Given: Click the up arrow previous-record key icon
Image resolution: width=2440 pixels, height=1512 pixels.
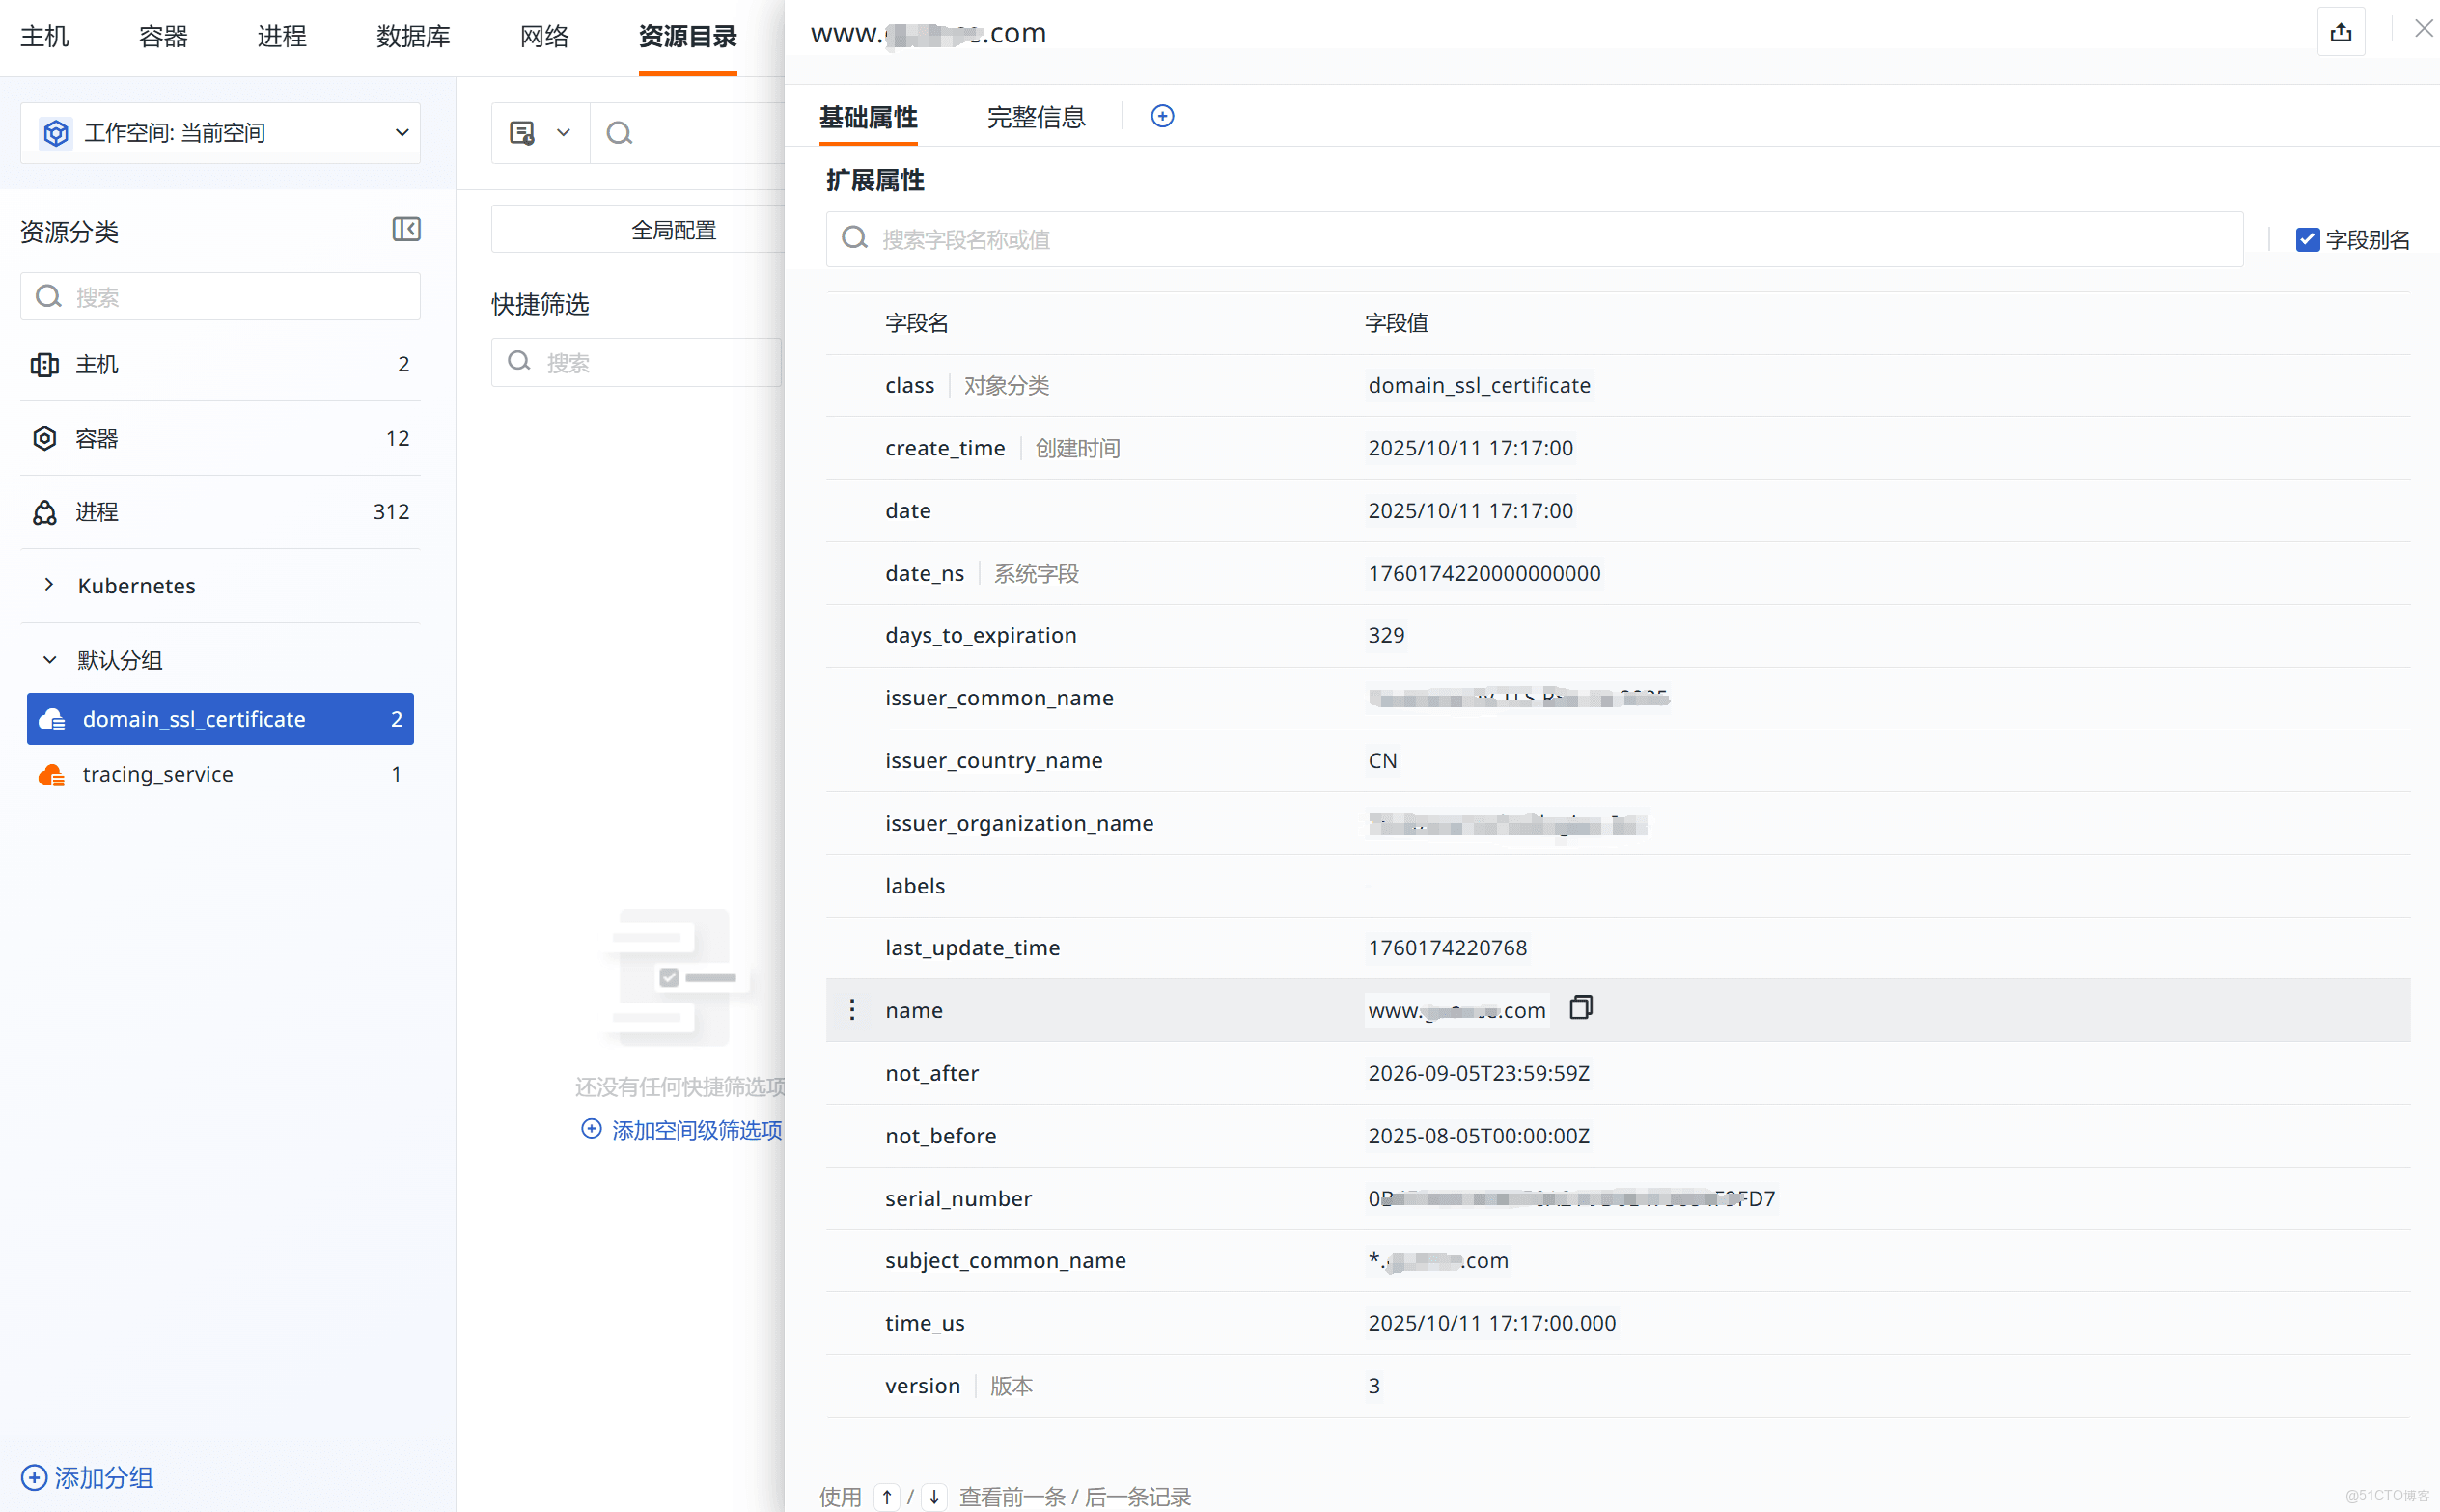Looking at the screenshot, I should point(887,1496).
